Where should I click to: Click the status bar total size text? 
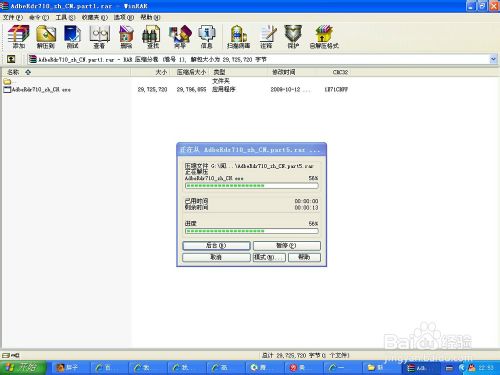pos(305,355)
